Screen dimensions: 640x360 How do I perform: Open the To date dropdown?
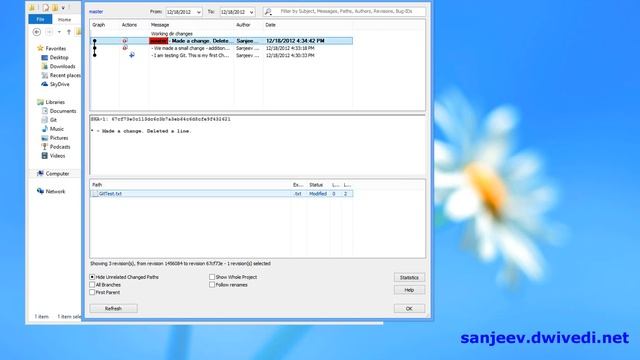pyautogui.click(x=251, y=12)
